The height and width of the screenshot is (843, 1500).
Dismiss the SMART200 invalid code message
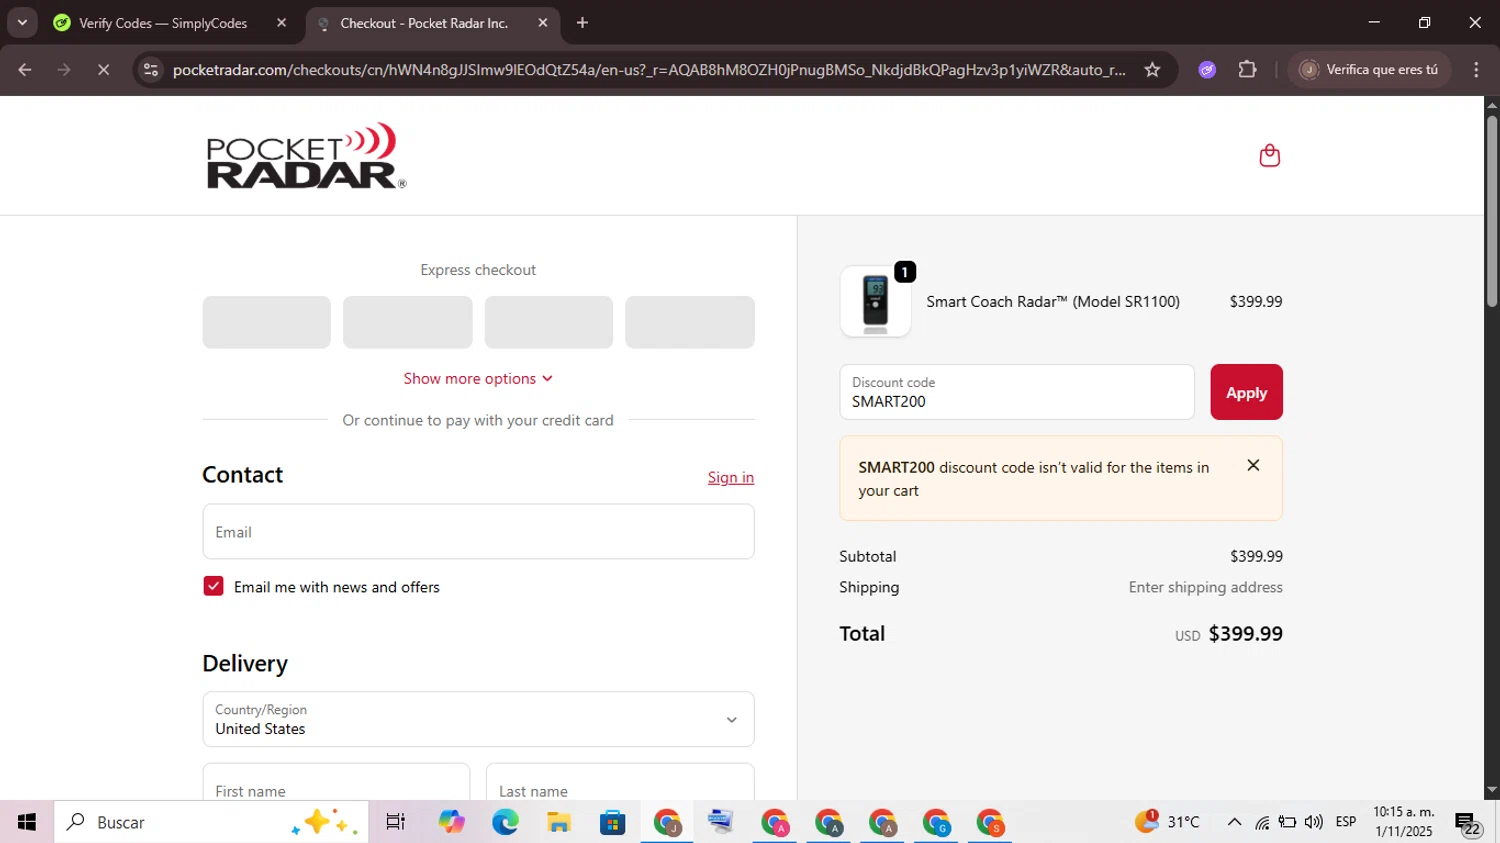1253,465
